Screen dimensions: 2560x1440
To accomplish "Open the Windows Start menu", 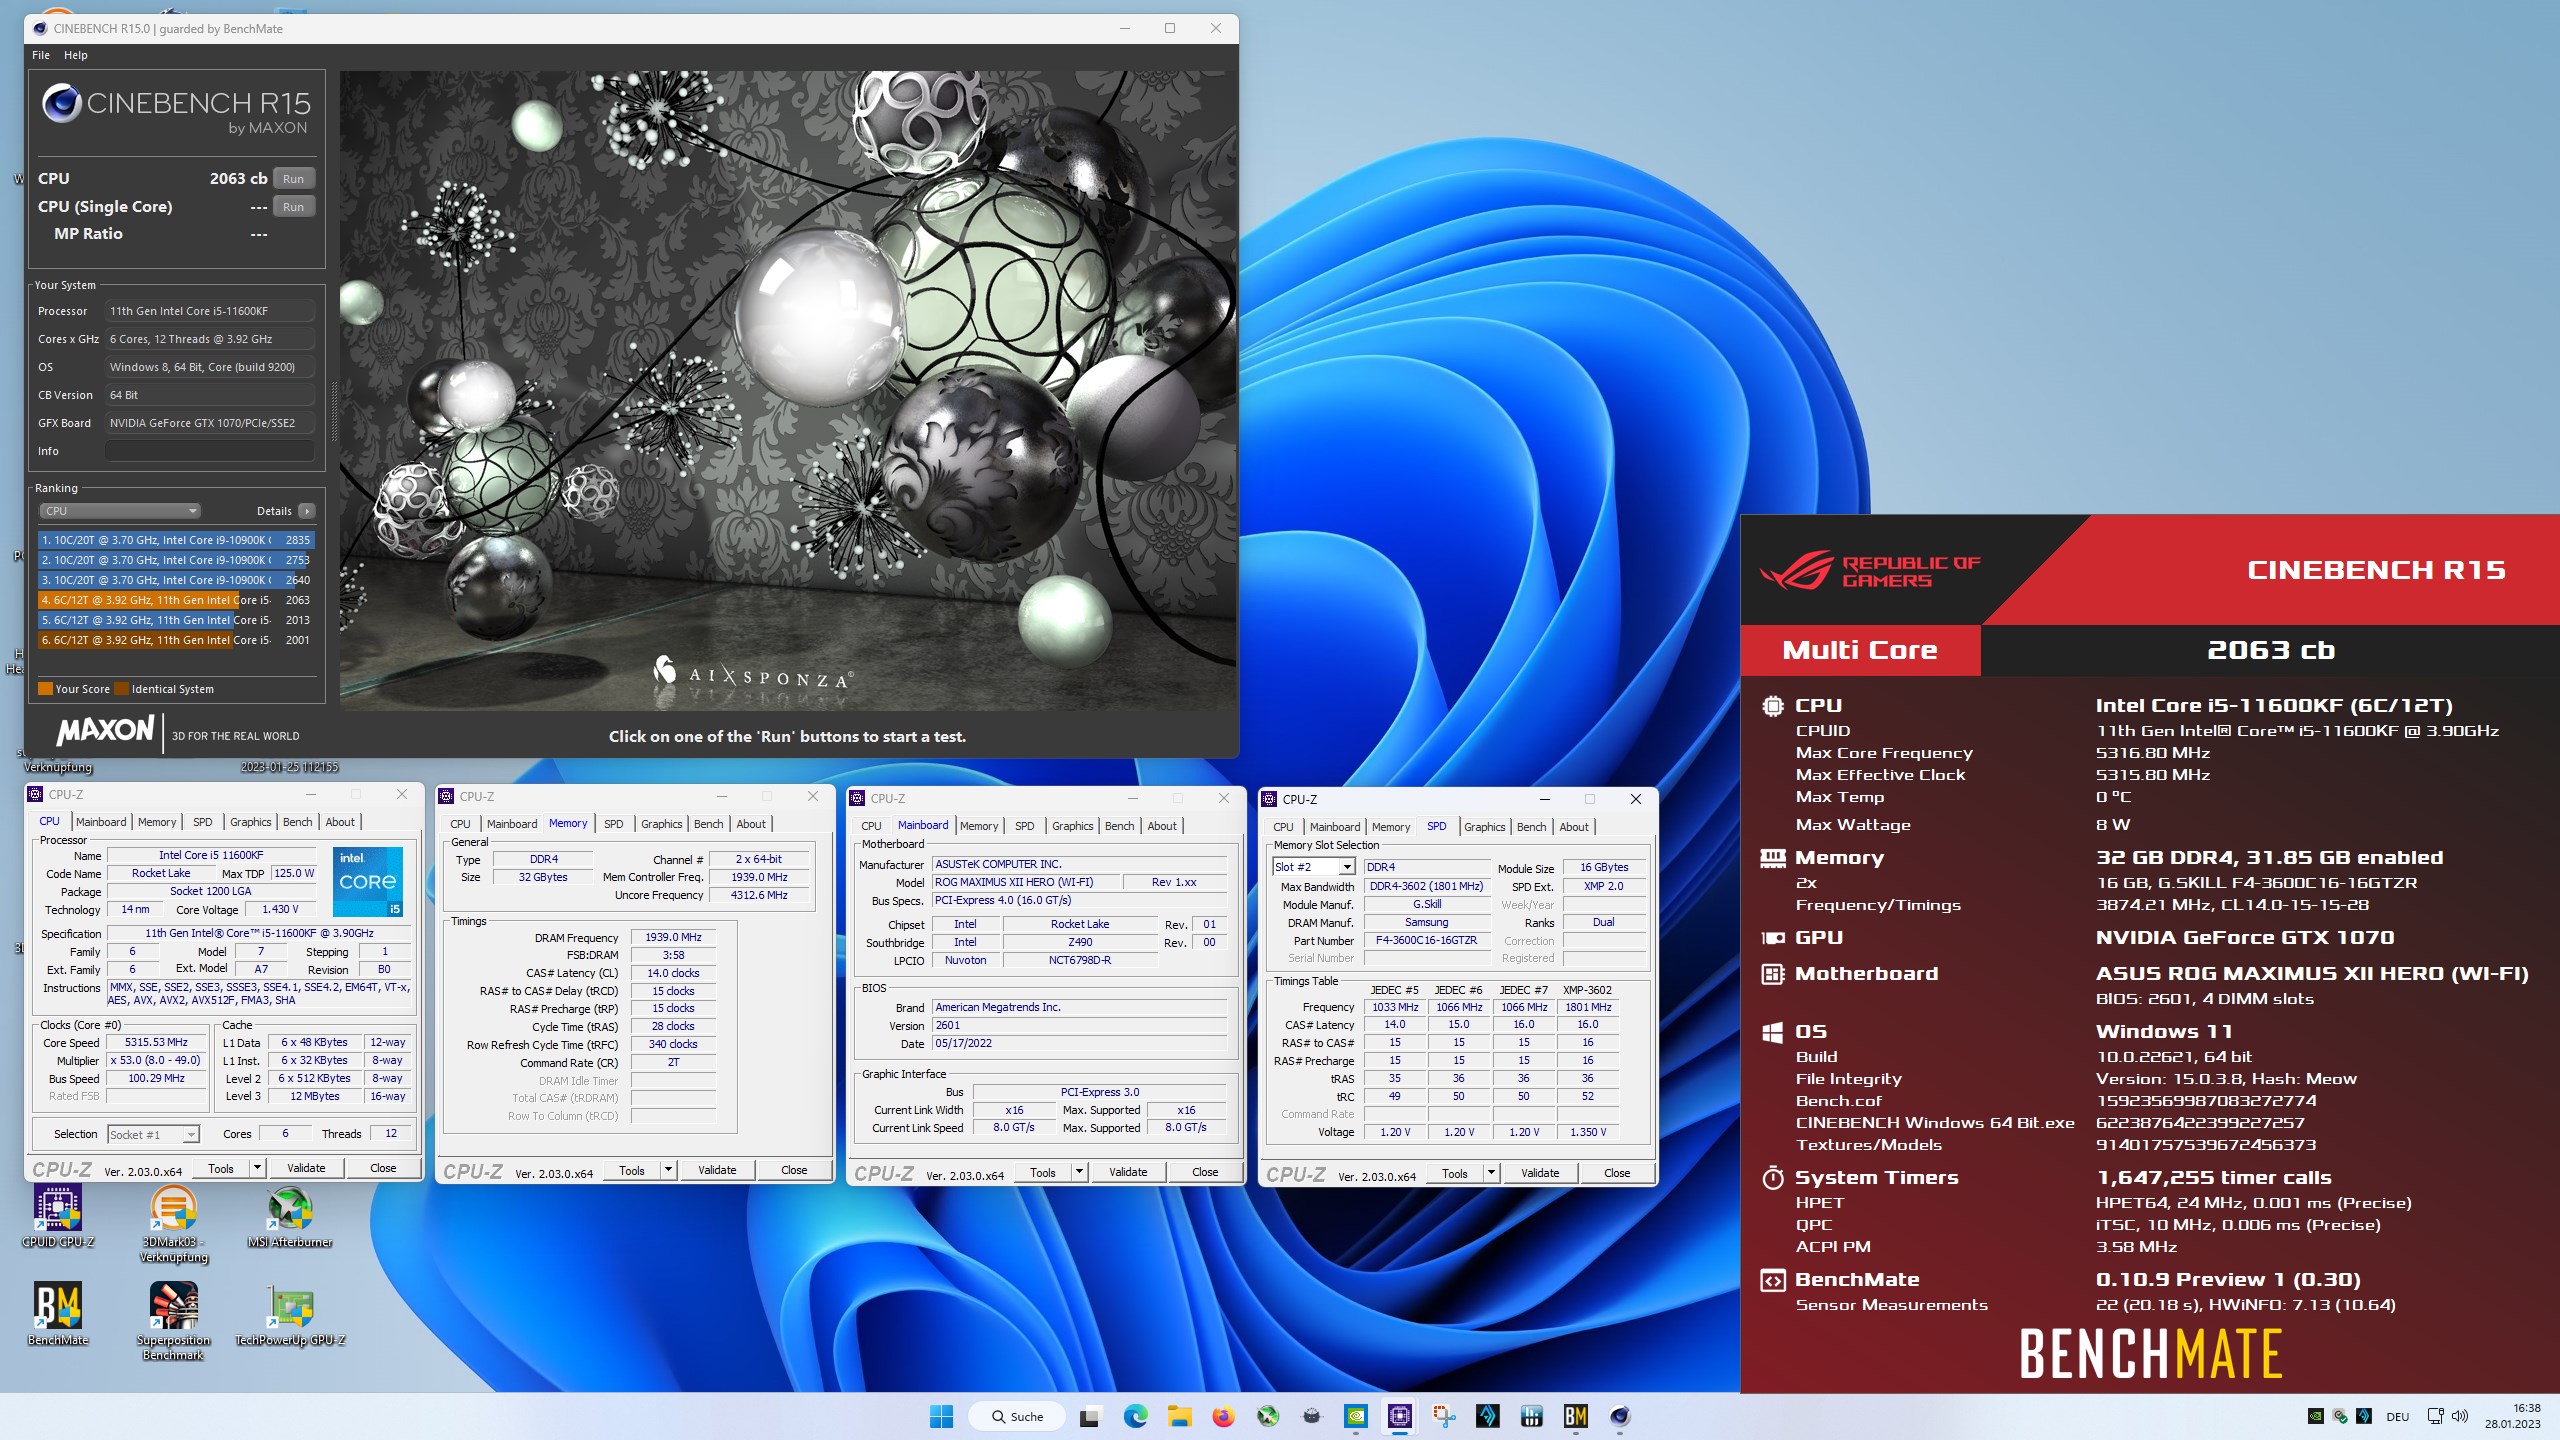I will pos(941,1416).
